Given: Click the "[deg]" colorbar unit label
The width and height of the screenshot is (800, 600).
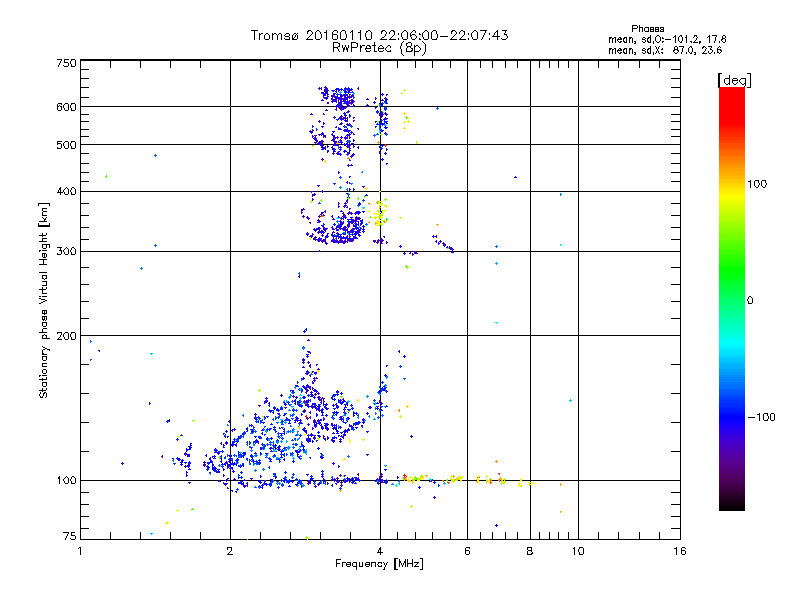Looking at the screenshot, I should (734, 80).
